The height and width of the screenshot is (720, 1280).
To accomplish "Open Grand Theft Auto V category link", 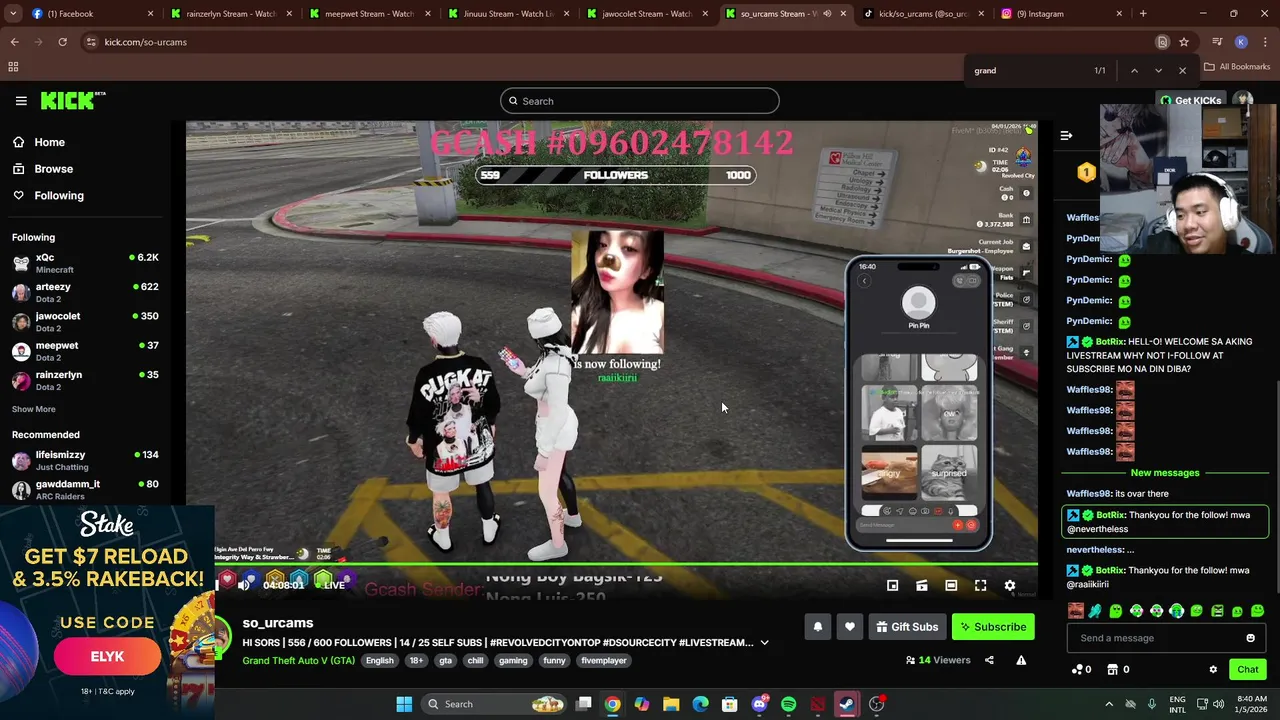I will point(298,661).
